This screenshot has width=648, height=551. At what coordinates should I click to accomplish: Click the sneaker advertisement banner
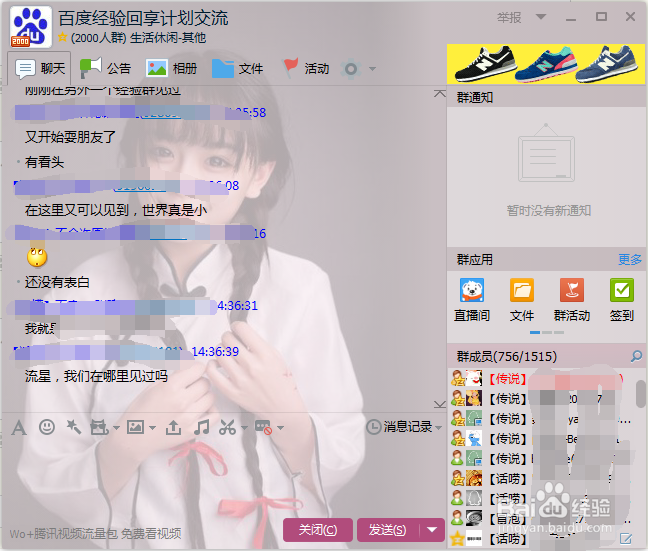click(546, 64)
